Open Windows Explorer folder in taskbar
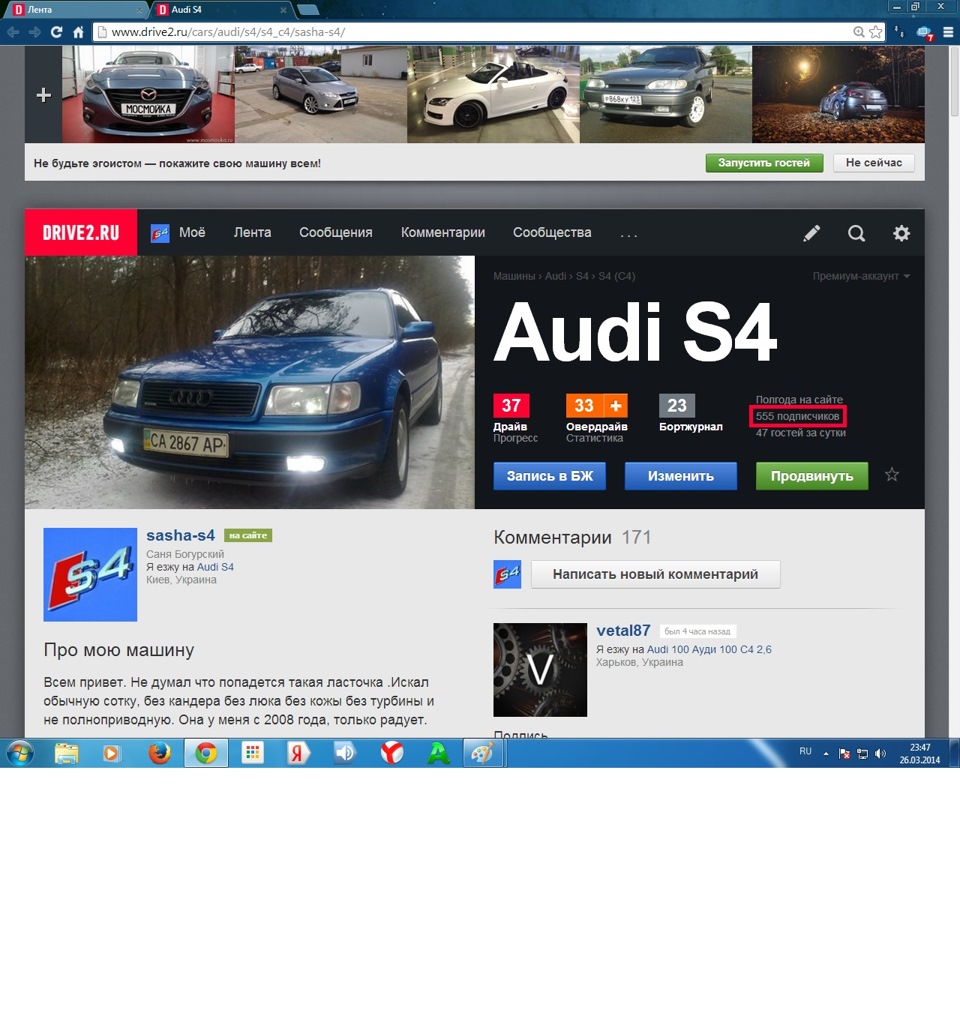 (66, 754)
